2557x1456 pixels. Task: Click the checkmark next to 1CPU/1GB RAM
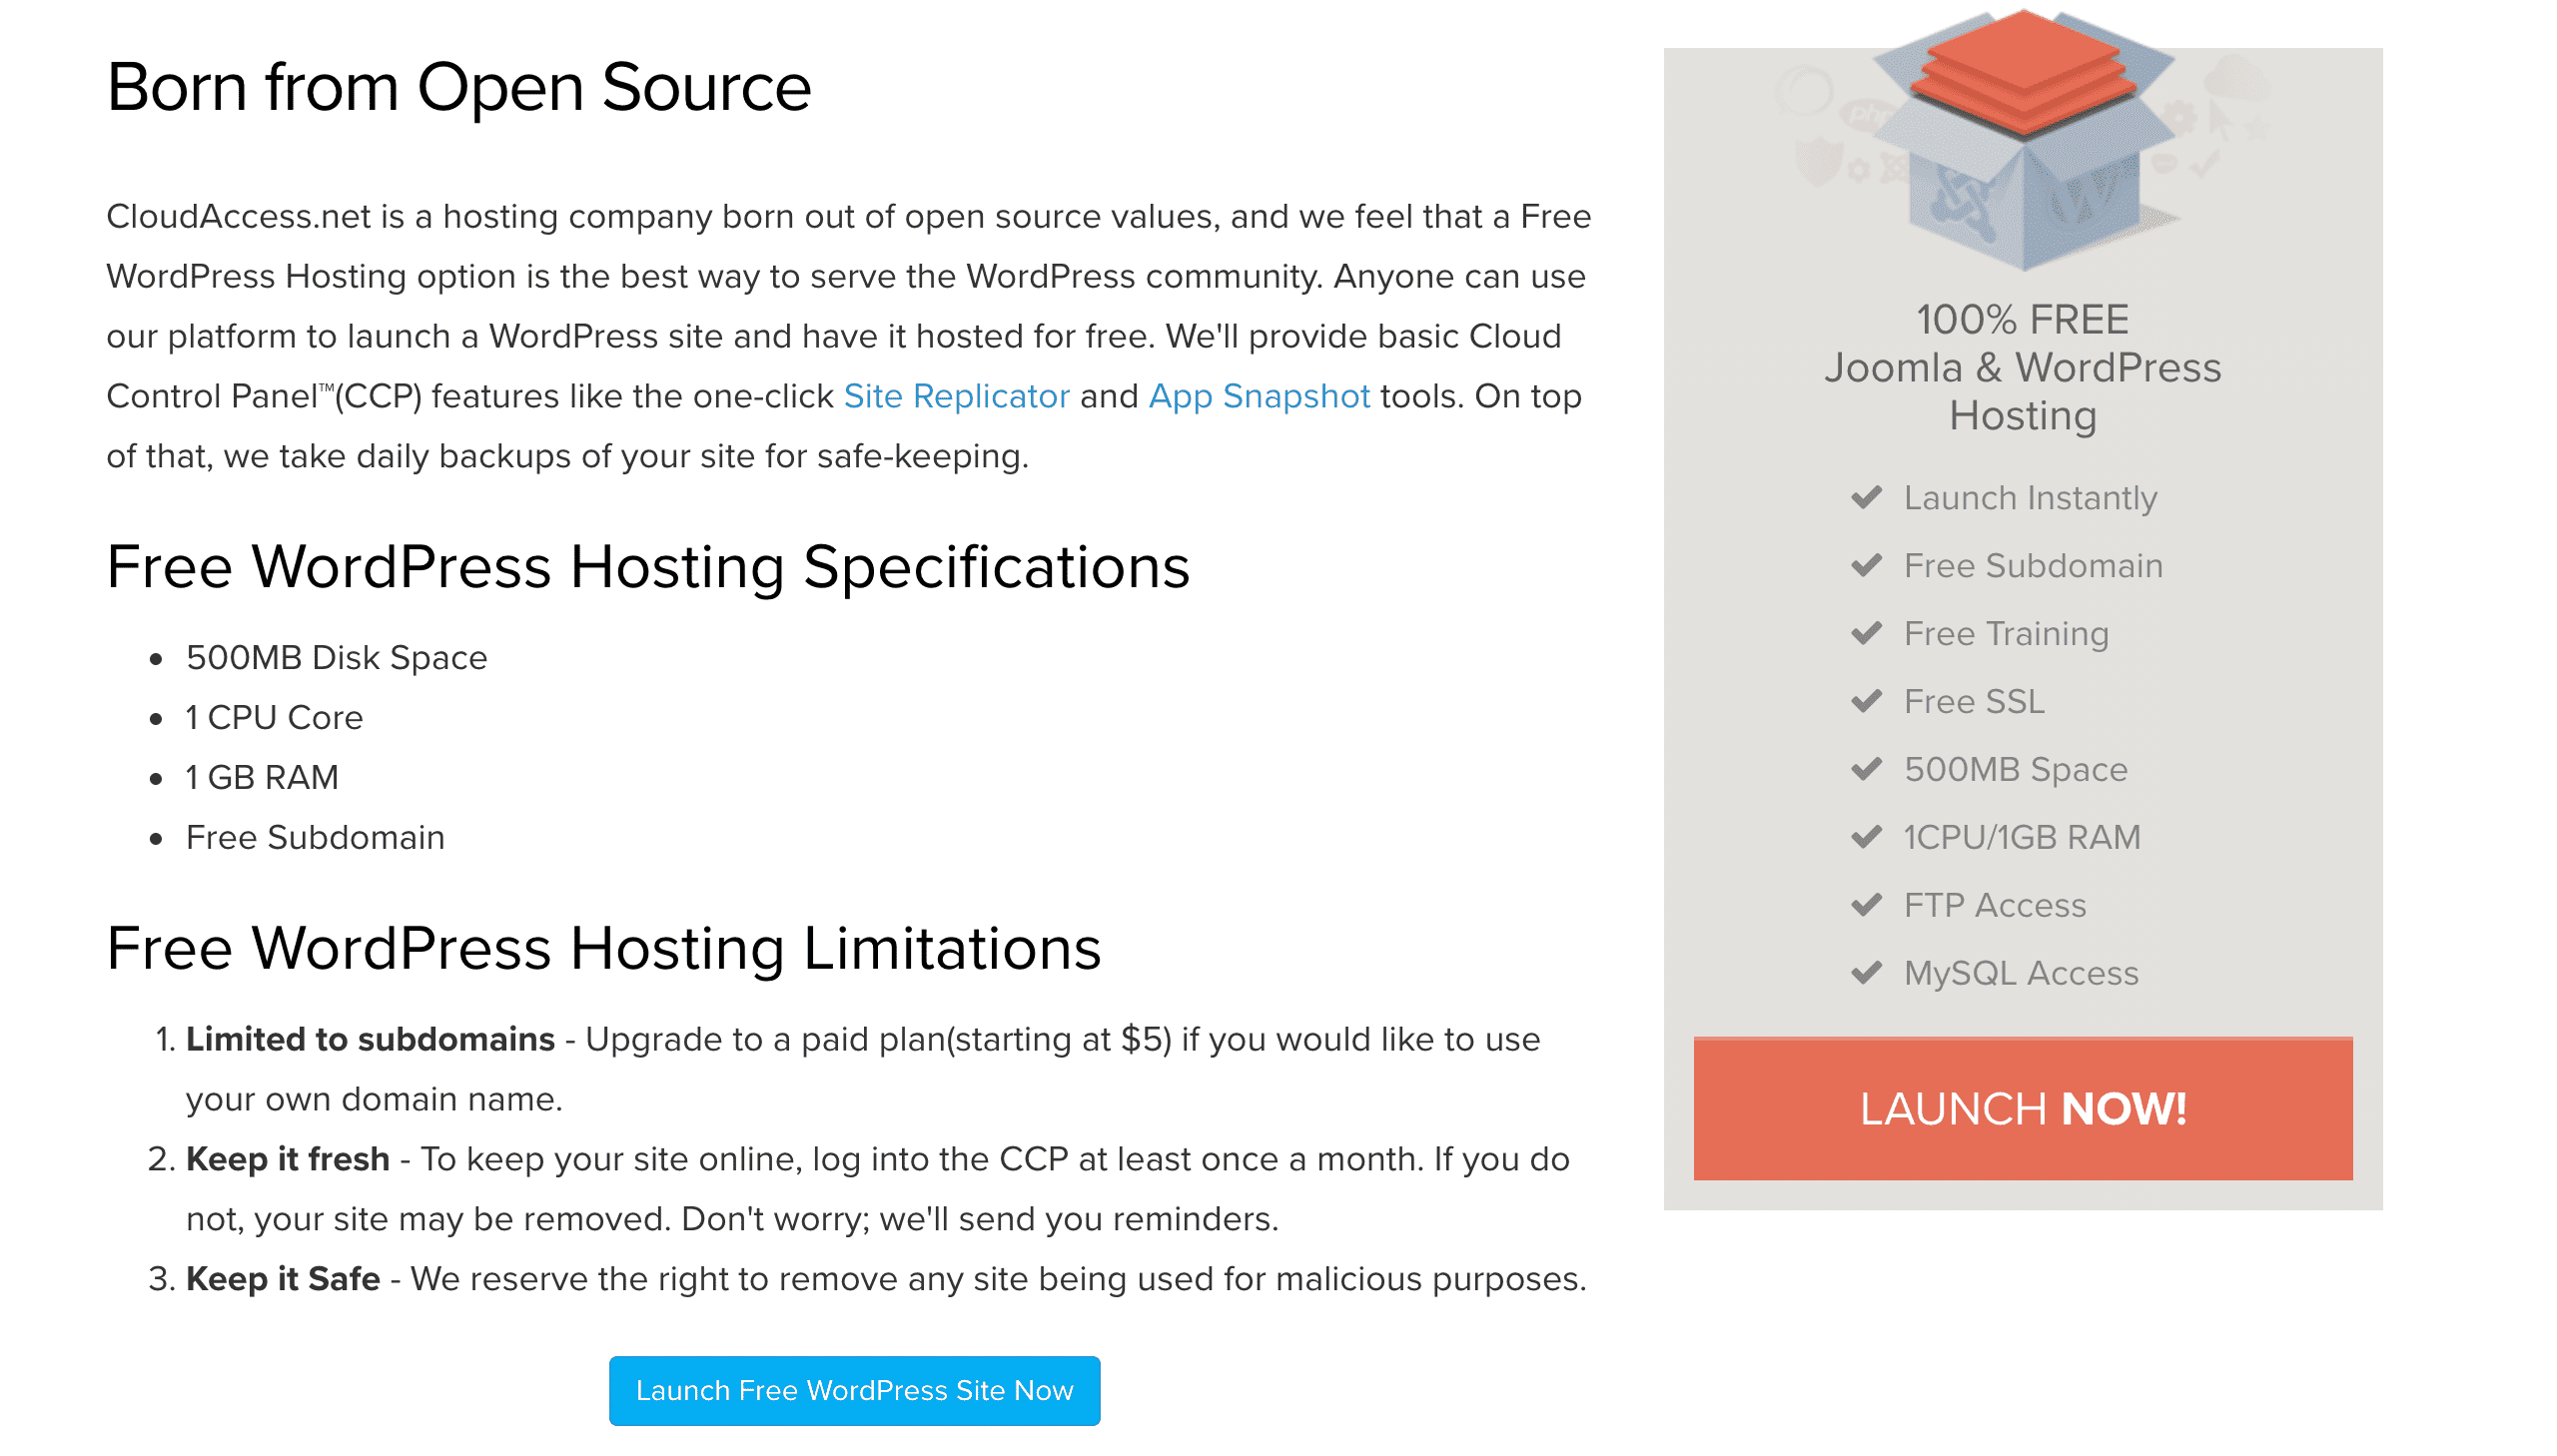point(1866,837)
